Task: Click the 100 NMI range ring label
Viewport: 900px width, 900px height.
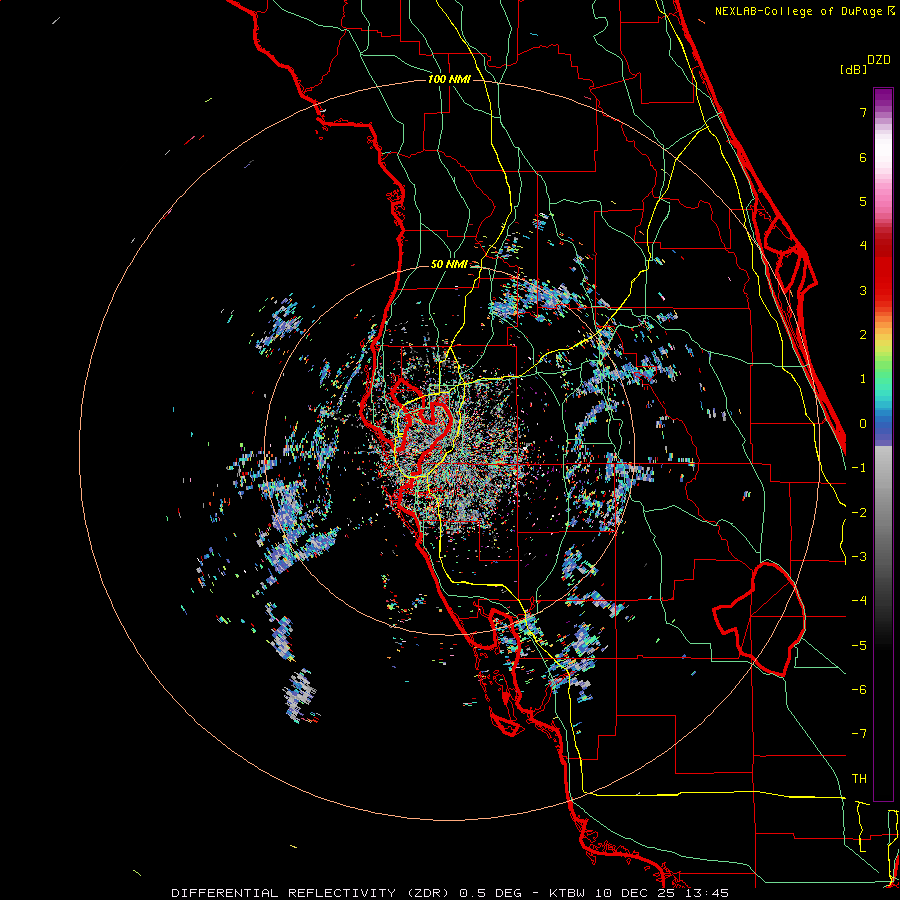Action: [449, 79]
